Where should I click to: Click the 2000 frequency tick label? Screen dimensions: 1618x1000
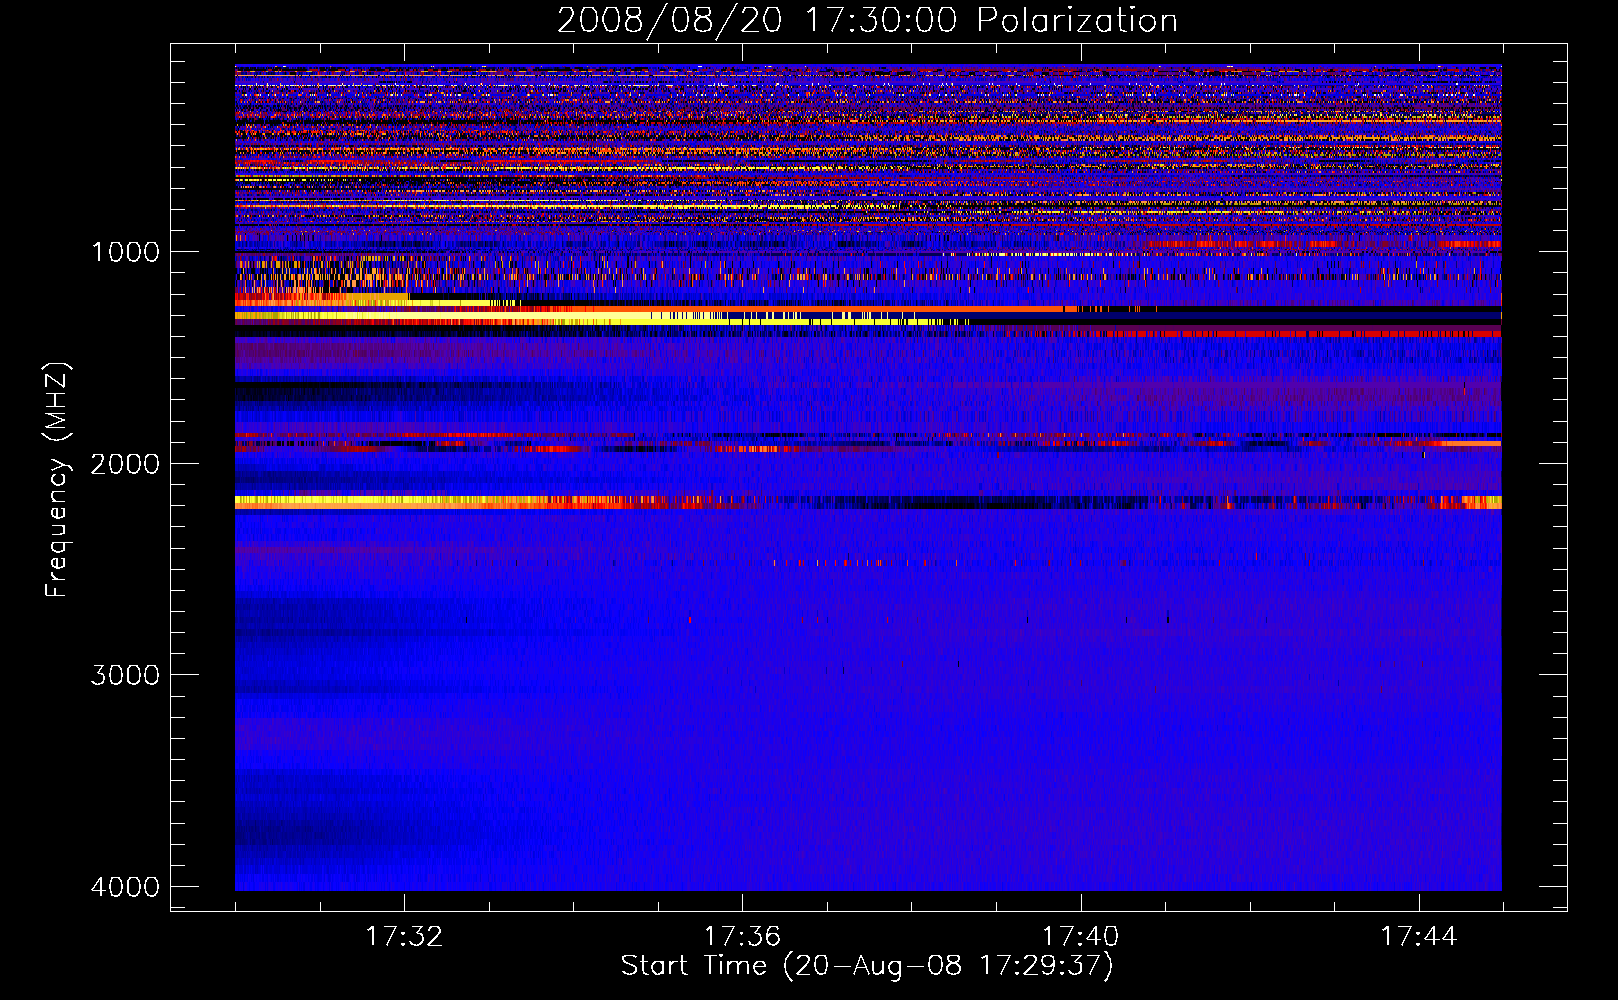point(125,463)
